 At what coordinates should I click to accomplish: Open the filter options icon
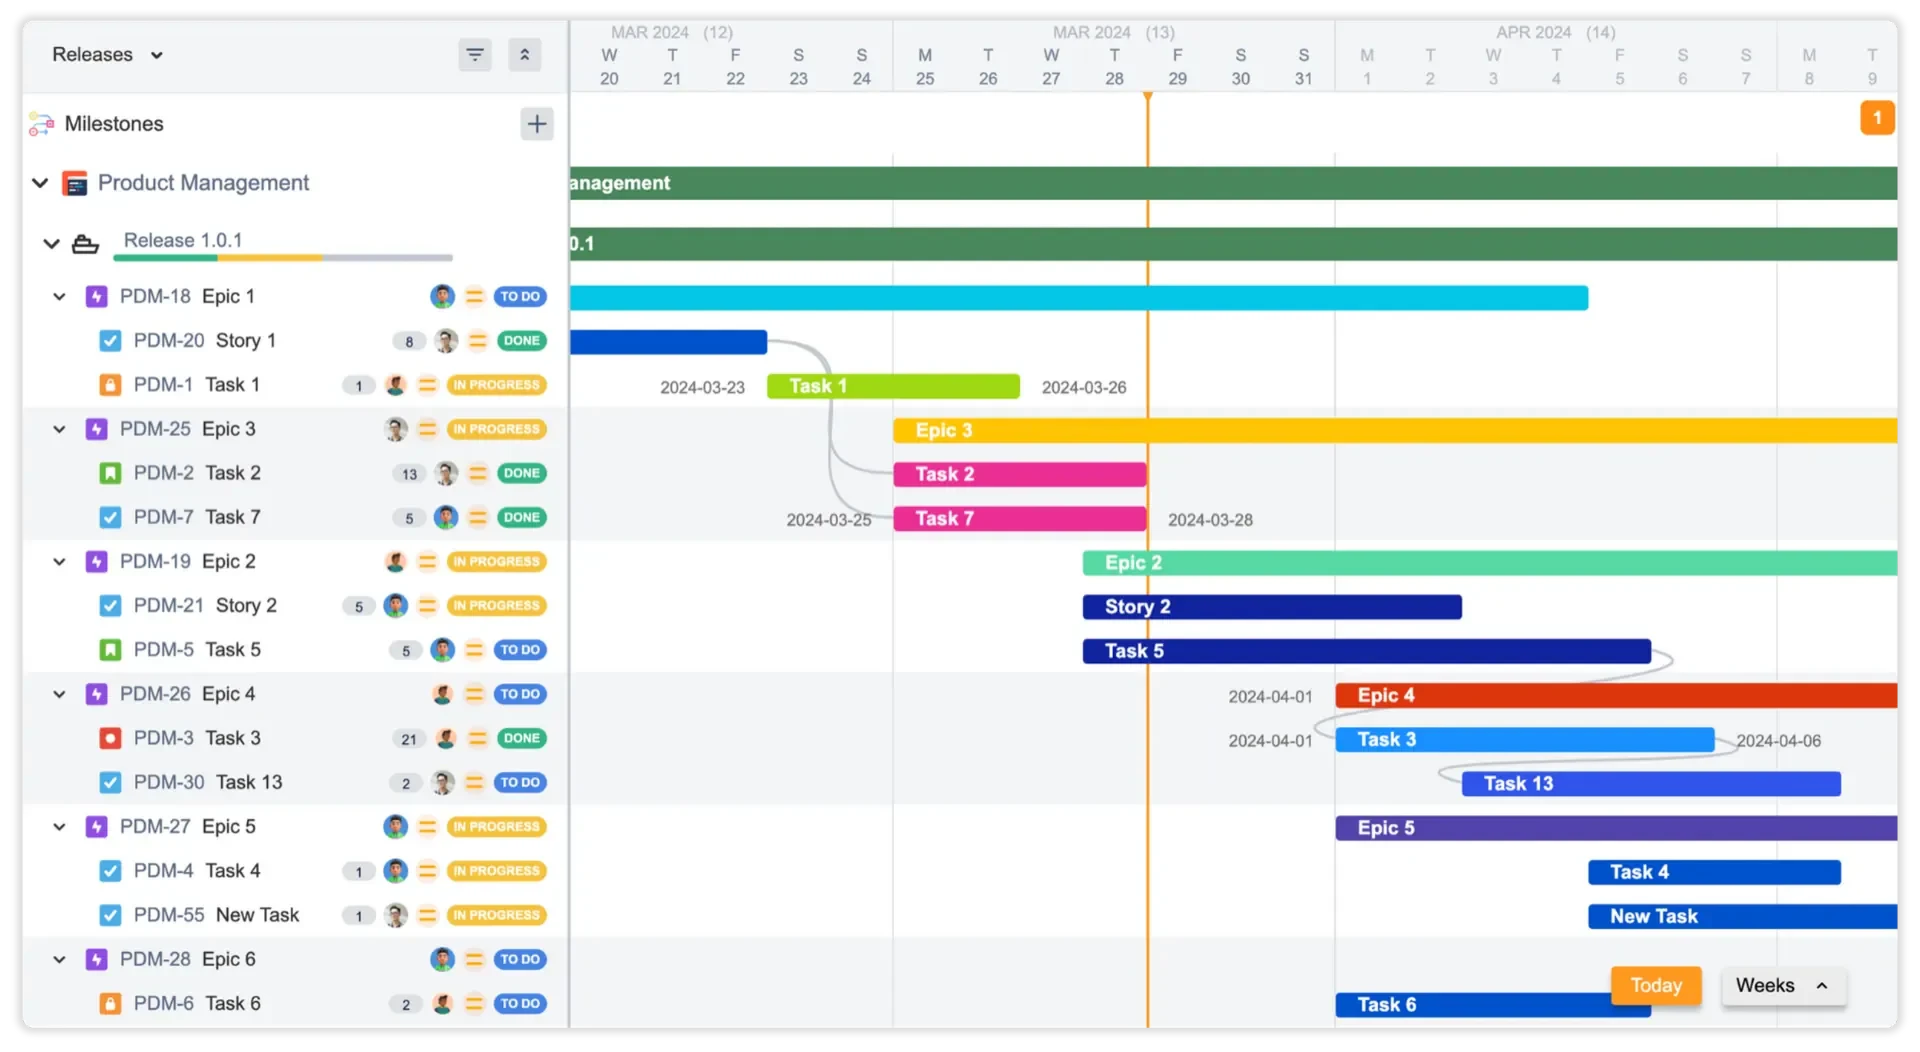coord(475,55)
